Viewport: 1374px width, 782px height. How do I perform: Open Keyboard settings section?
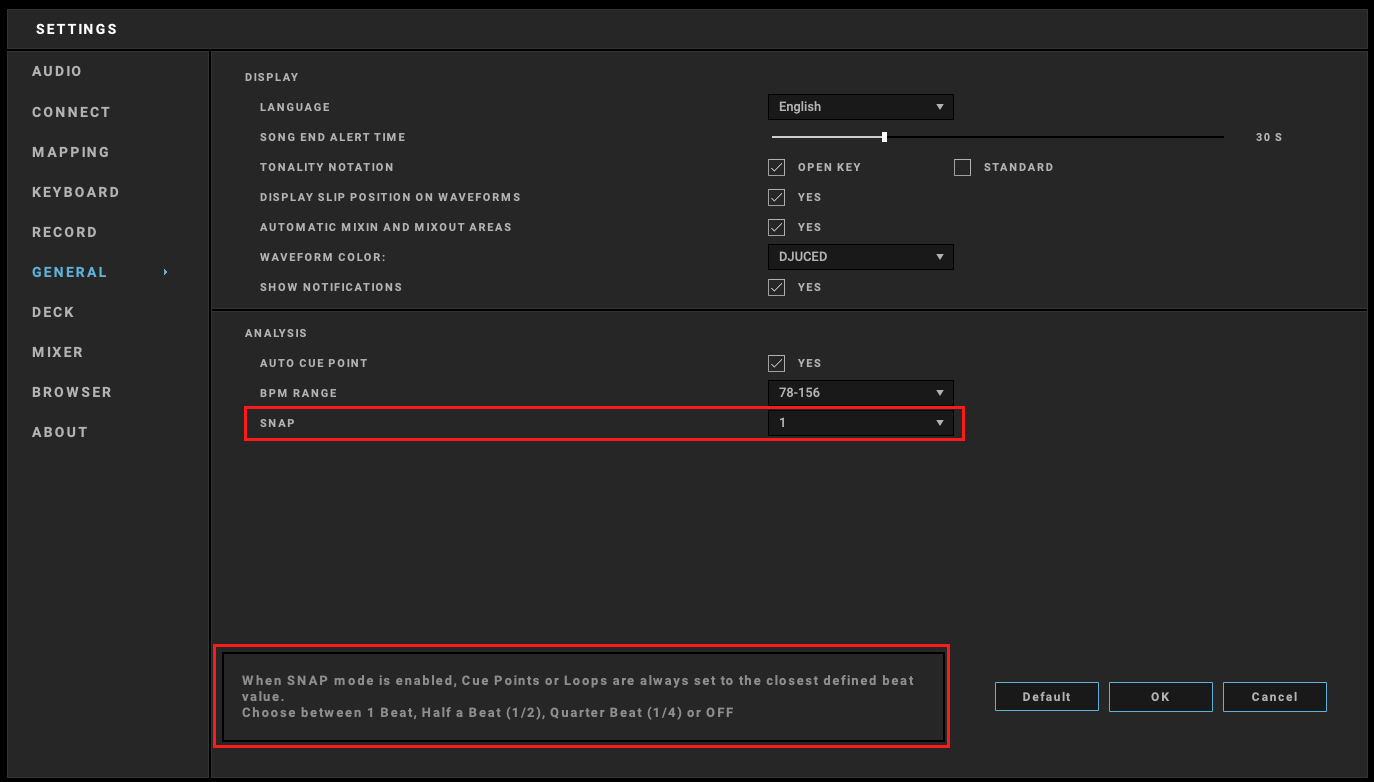tap(76, 192)
